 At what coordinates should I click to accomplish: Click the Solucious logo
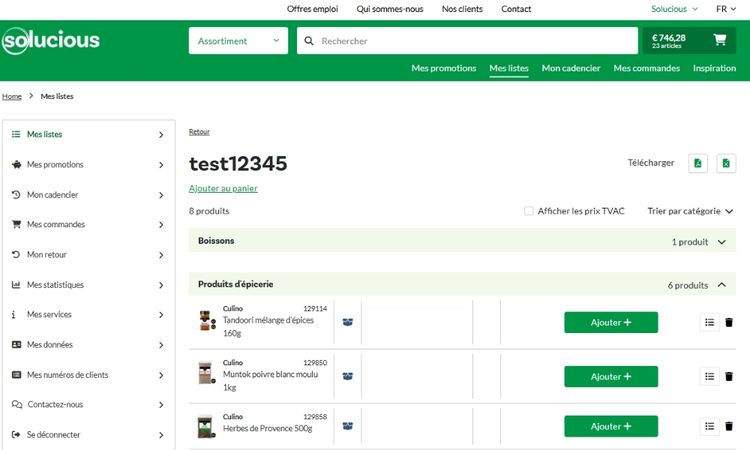click(x=51, y=41)
